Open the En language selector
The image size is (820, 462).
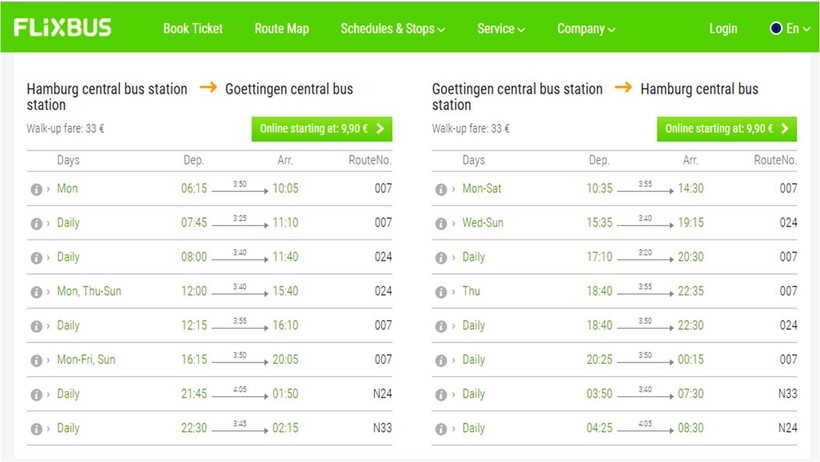(x=790, y=29)
